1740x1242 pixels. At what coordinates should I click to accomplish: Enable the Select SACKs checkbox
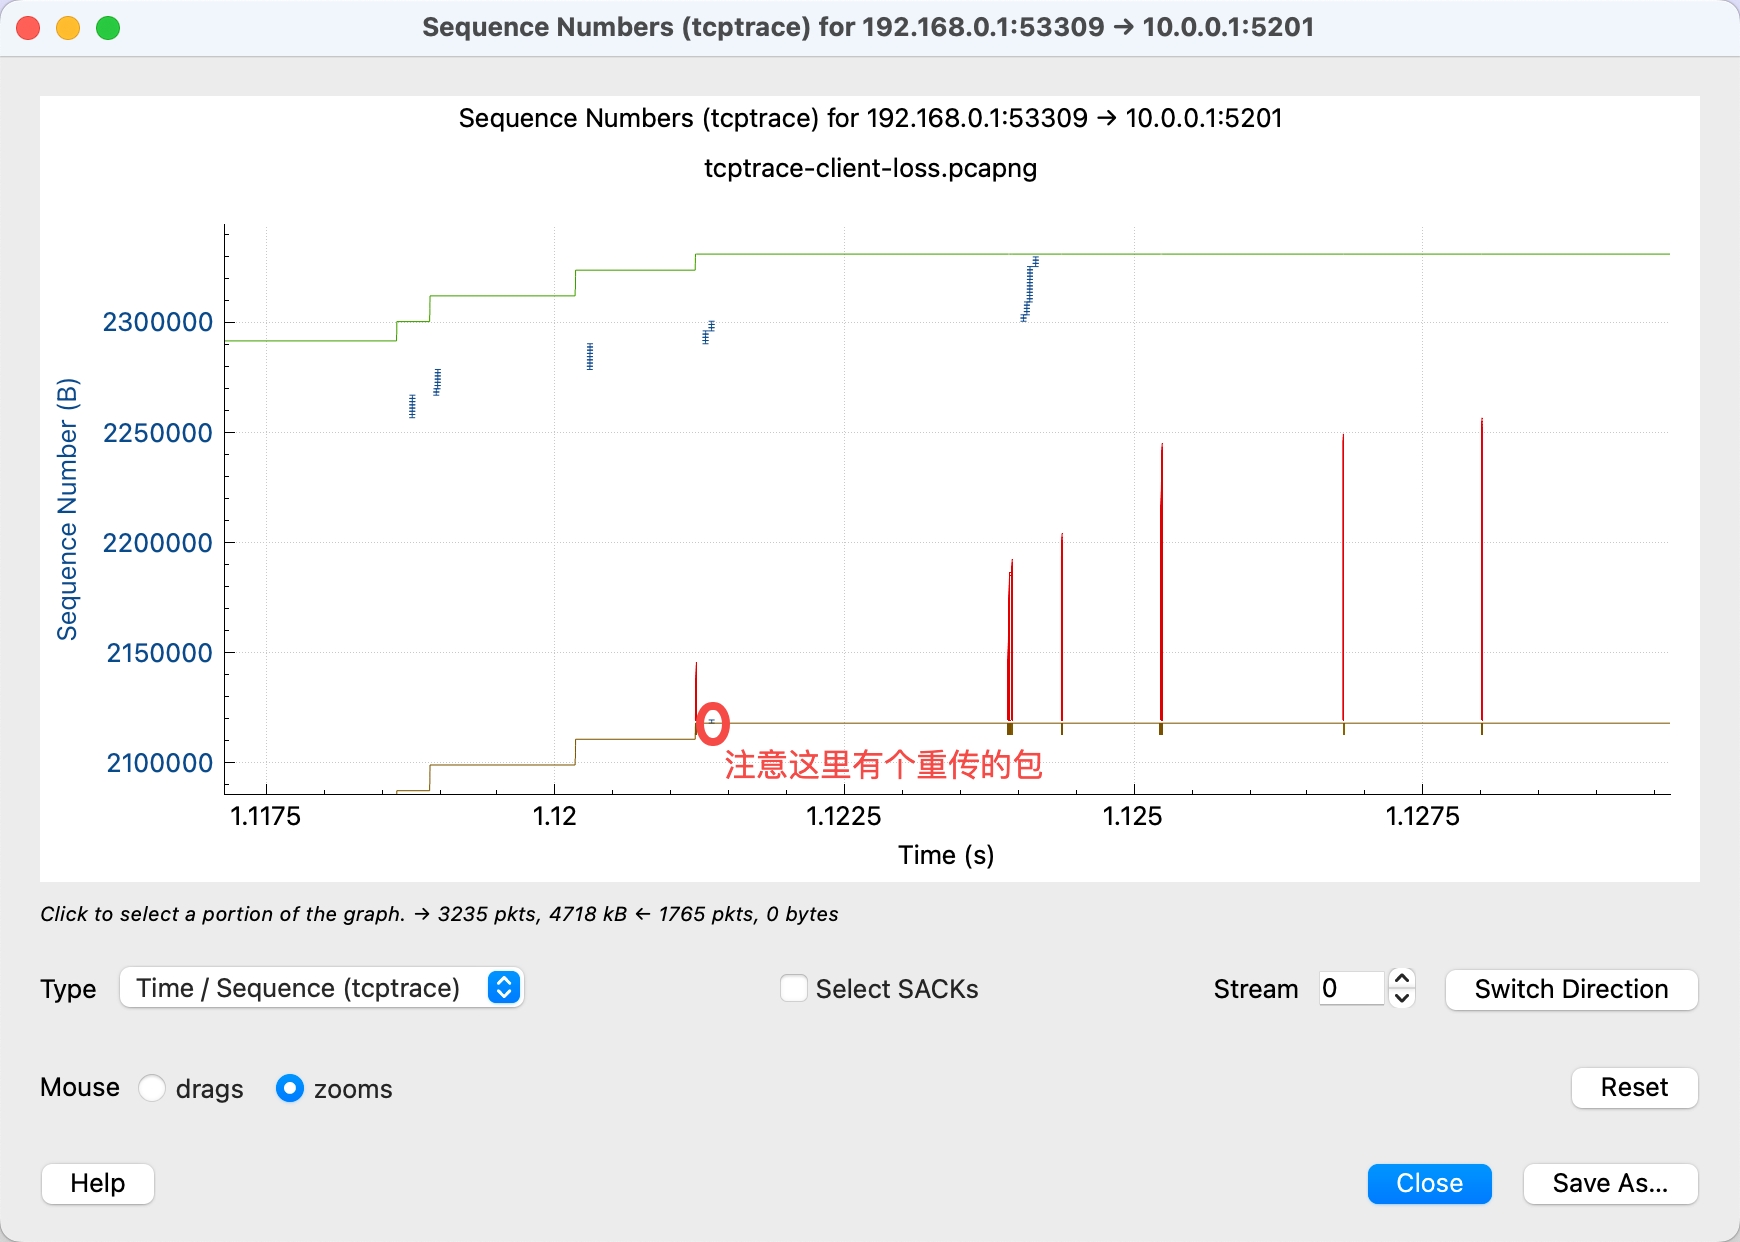tap(794, 989)
